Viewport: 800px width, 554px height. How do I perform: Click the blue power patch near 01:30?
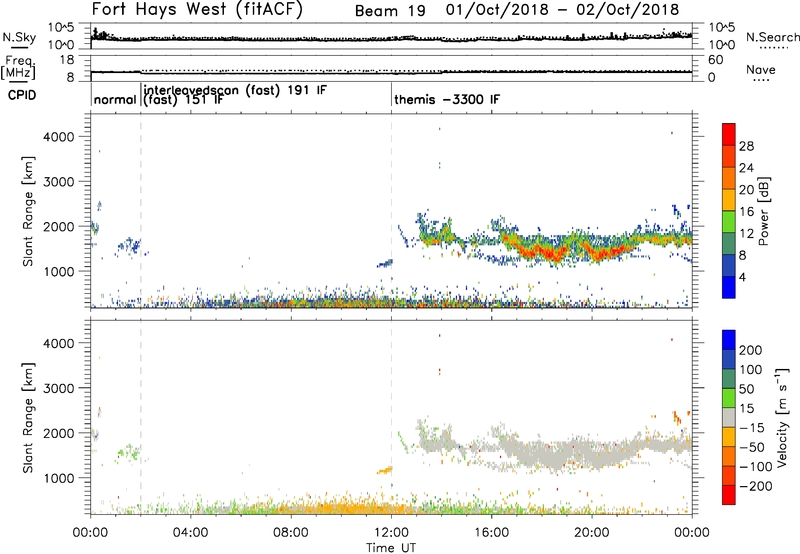point(129,246)
